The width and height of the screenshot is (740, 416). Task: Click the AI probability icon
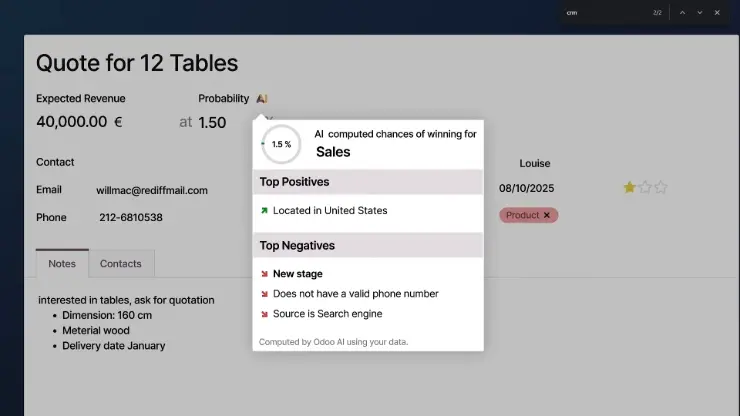pos(262,99)
